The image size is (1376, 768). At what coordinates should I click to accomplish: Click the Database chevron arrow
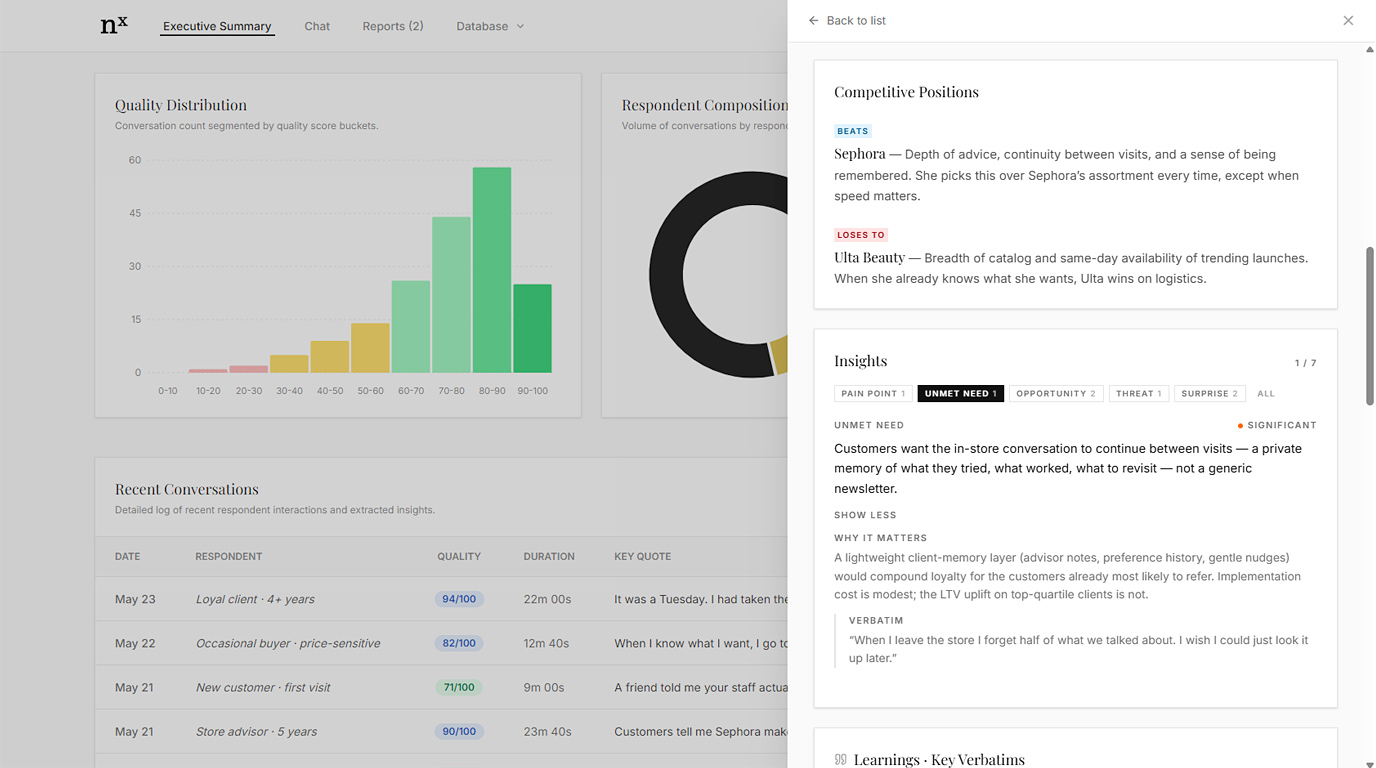520,26
